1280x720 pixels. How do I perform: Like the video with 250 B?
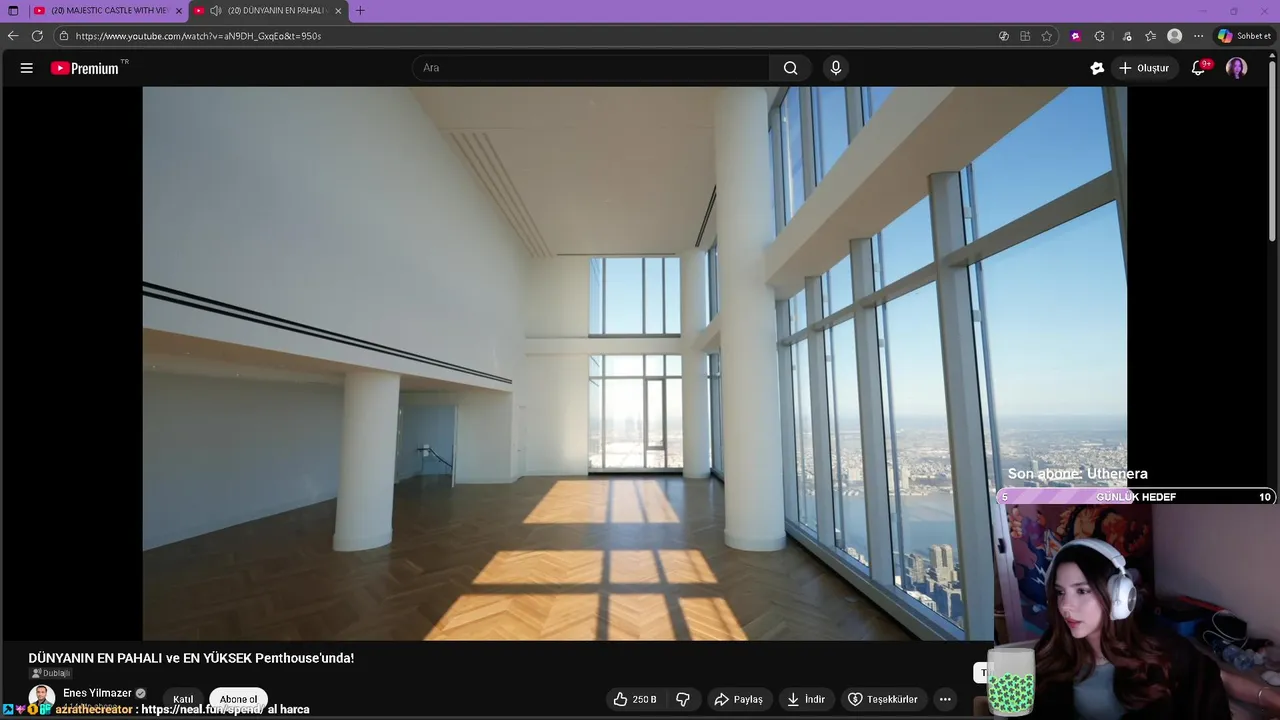635,699
